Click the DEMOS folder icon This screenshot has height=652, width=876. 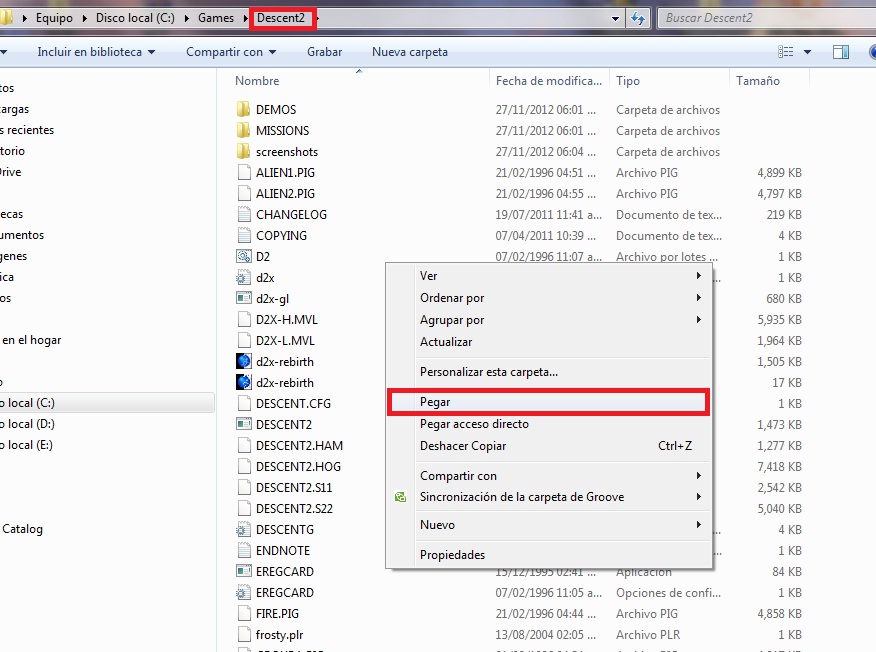[243, 110]
